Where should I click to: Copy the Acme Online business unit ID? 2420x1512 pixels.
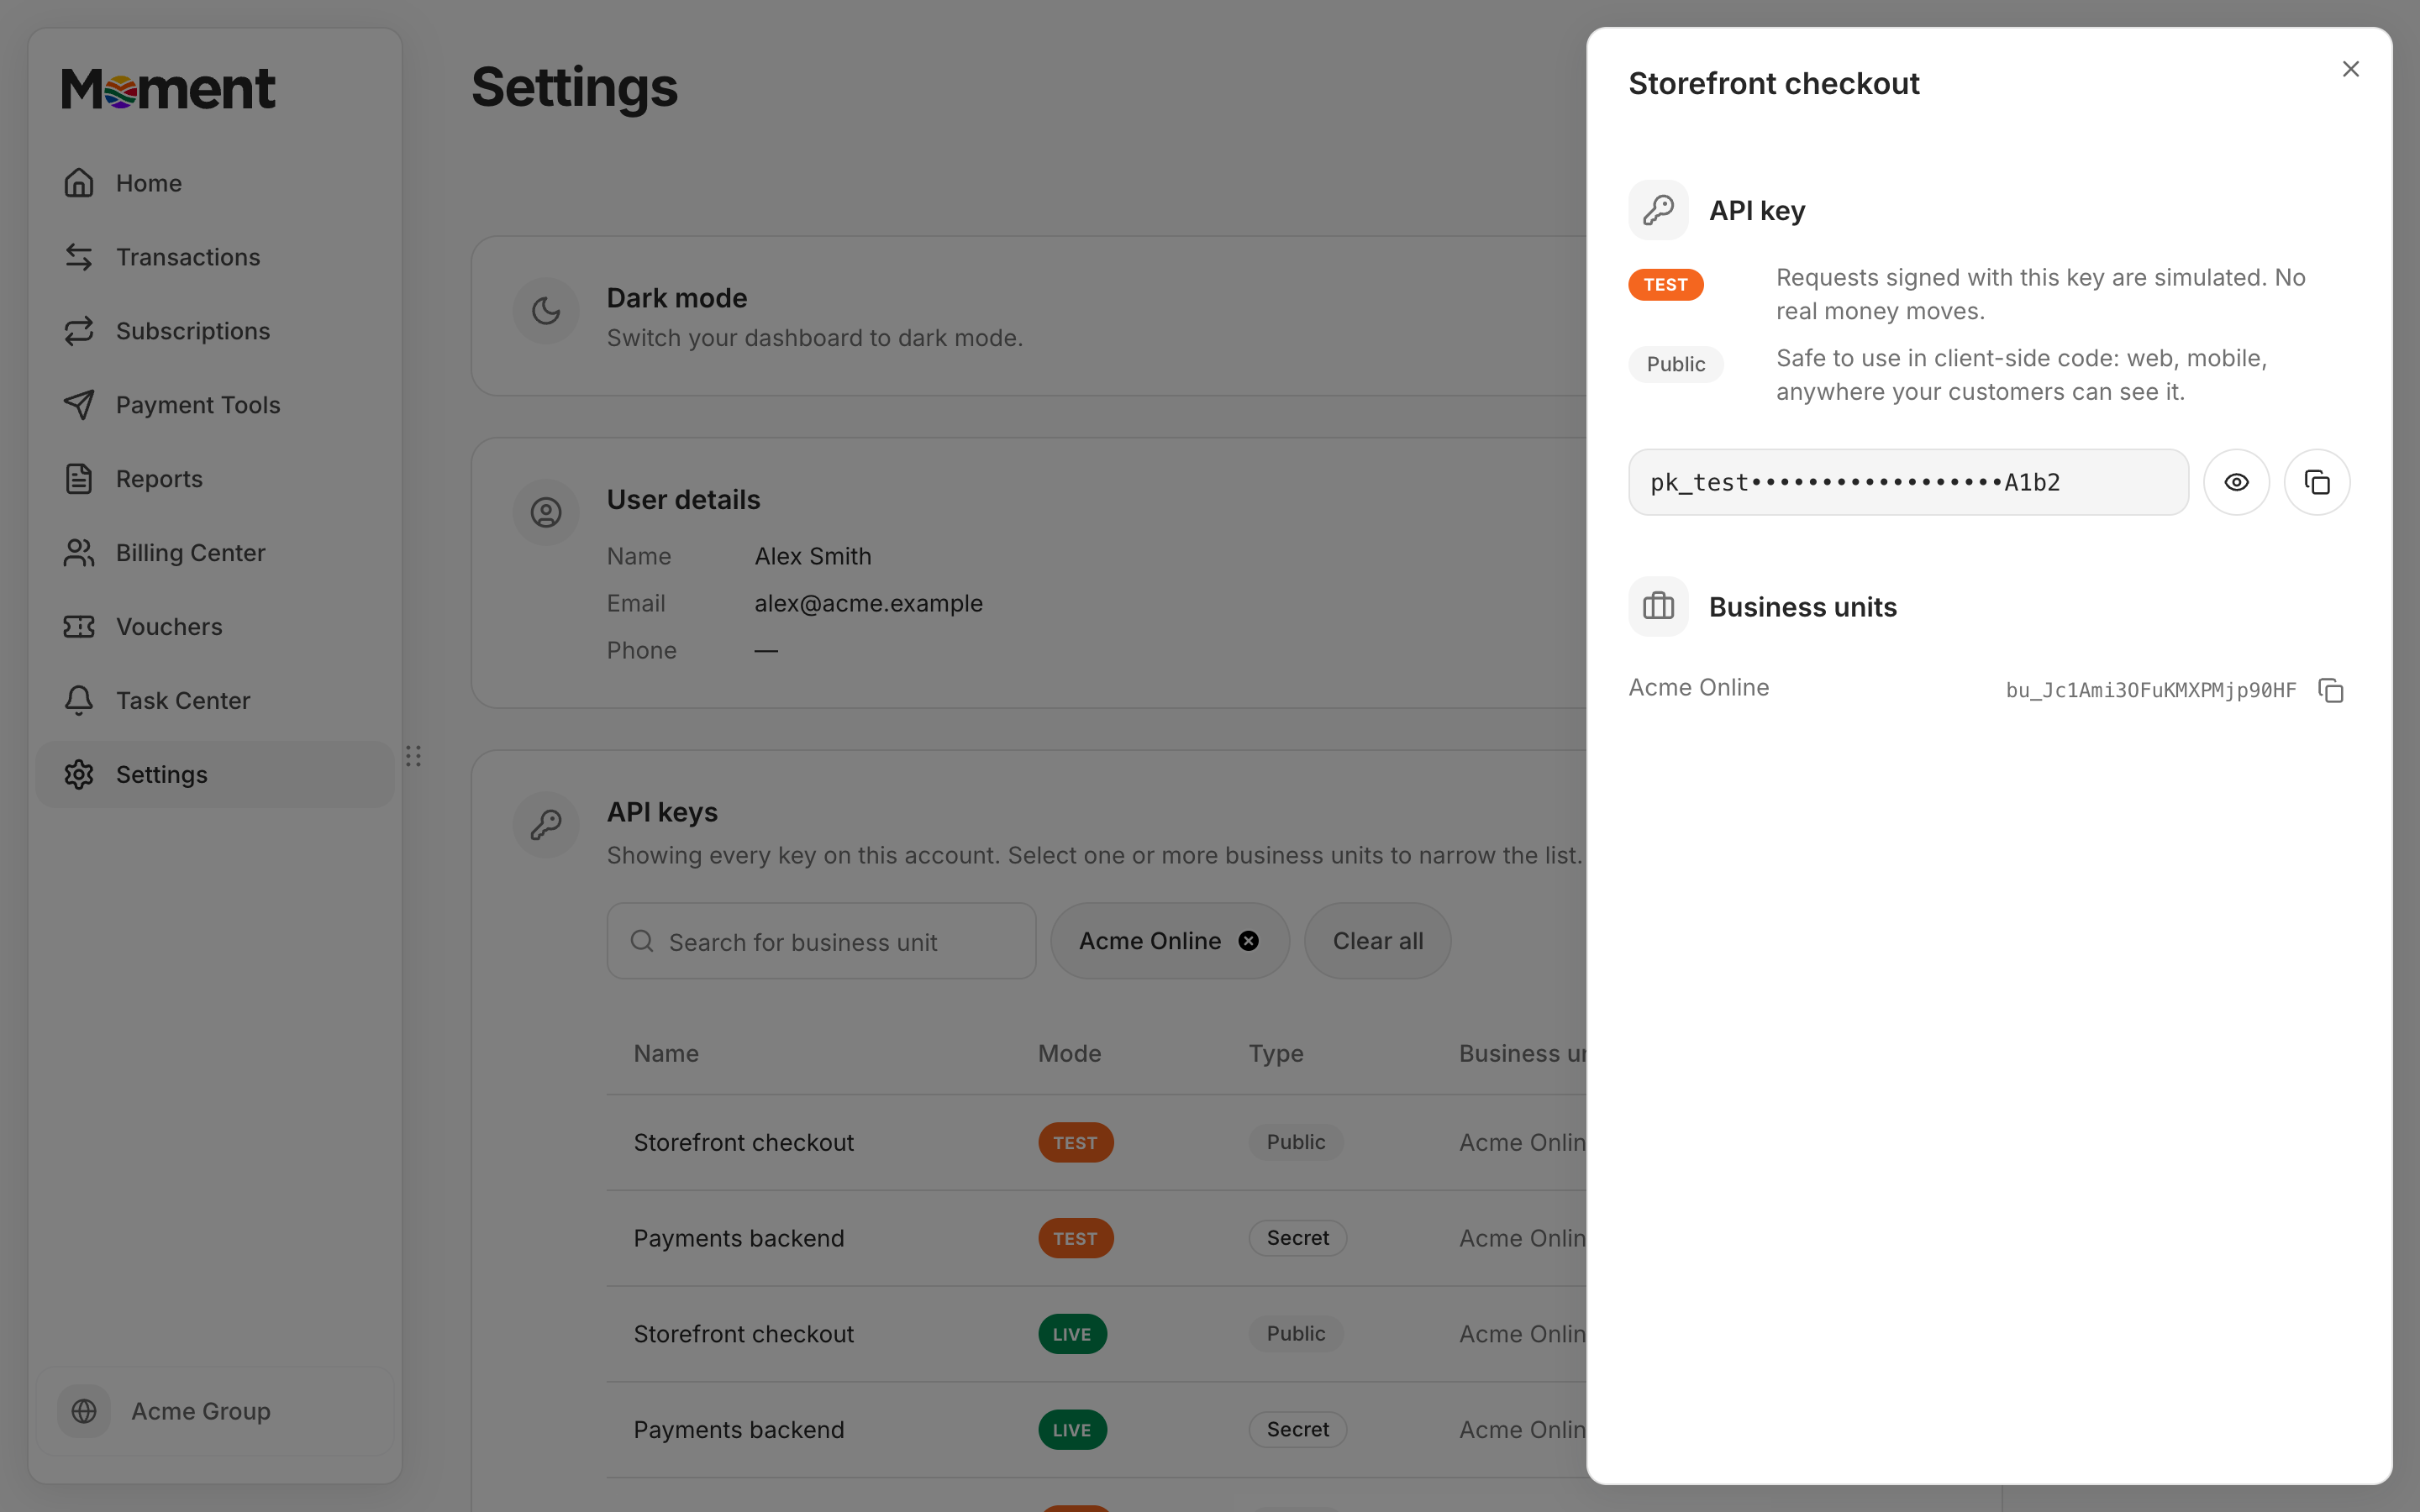tap(2330, 690)
